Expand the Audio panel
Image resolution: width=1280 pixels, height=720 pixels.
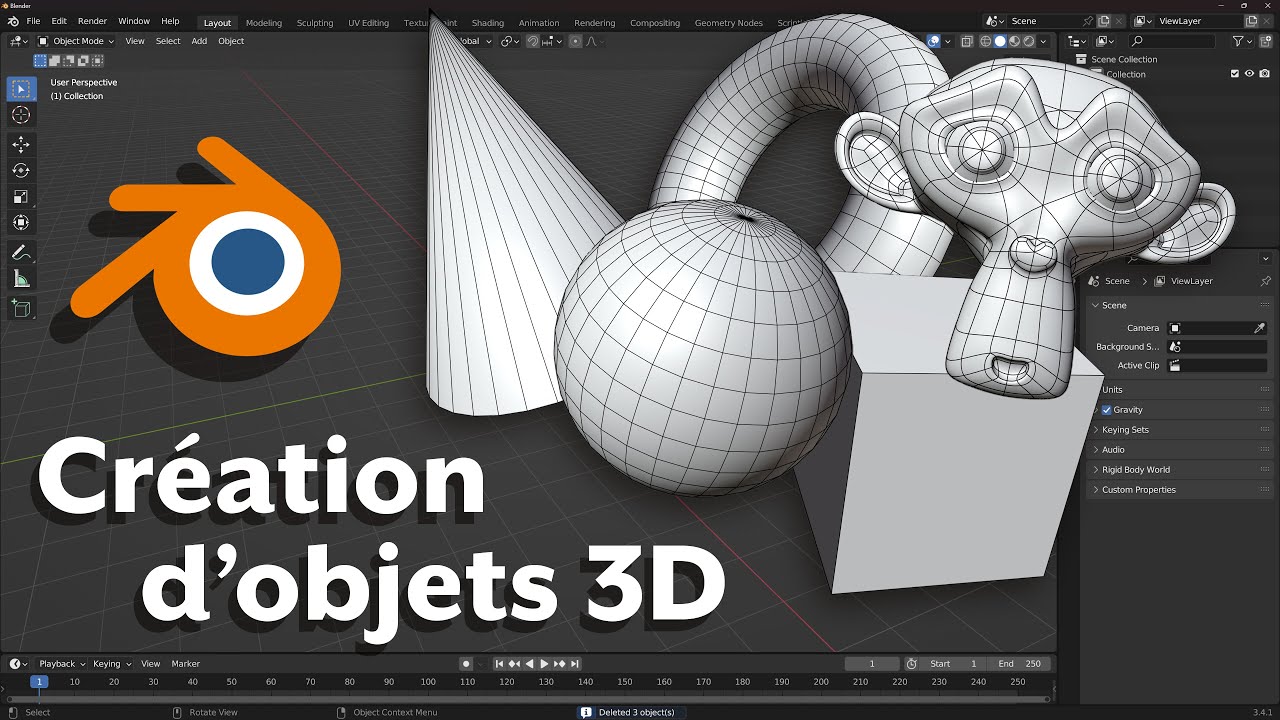(x=1180, y=450)
